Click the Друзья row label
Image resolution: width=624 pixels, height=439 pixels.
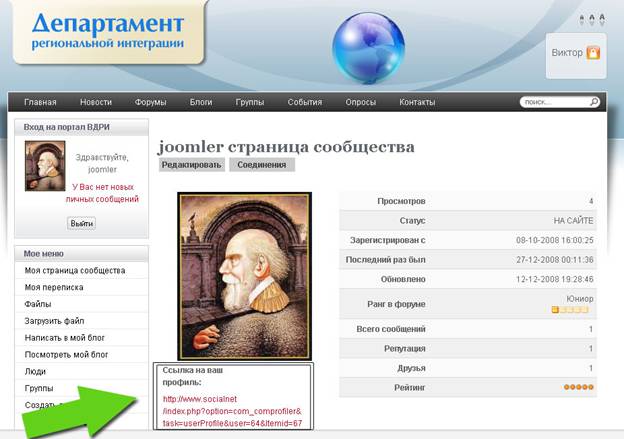point(411,368)
